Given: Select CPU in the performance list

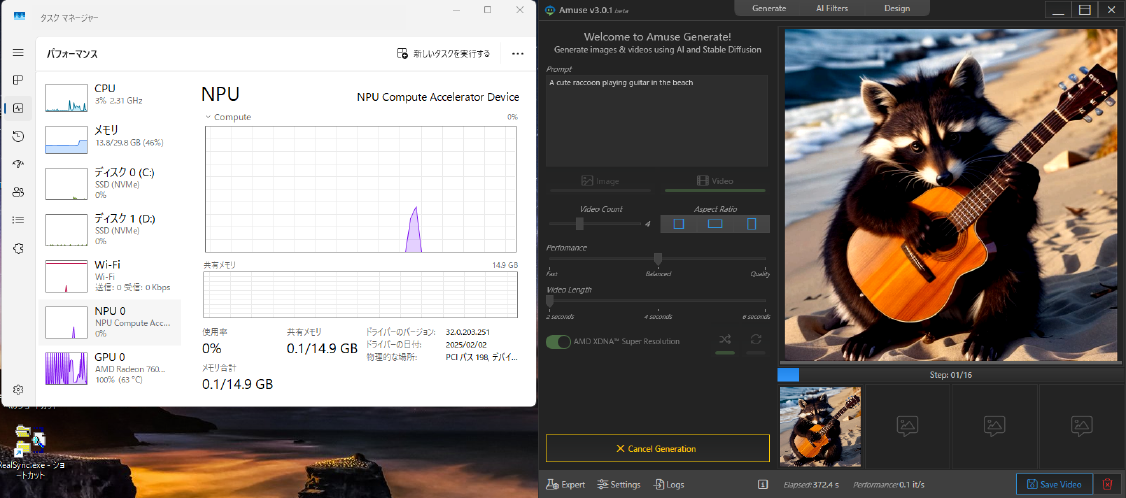Looking at the screenshot, I should point(109,96).
